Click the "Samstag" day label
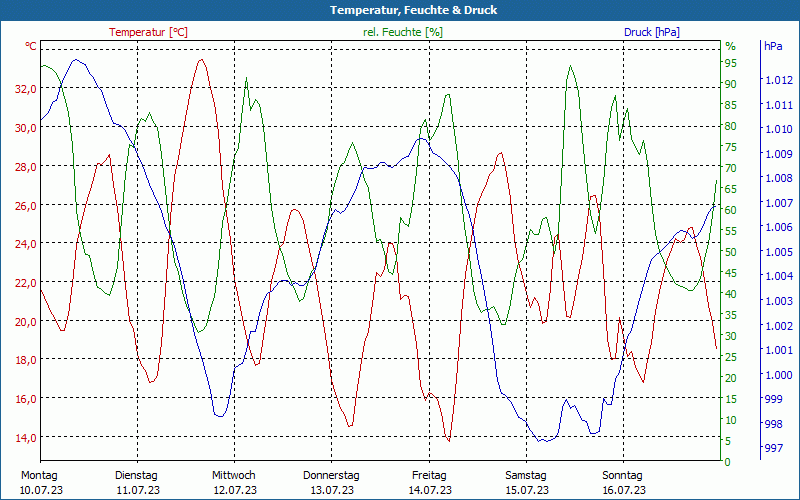The height and width of the screenshot is (500, 800). coord(526,475)
